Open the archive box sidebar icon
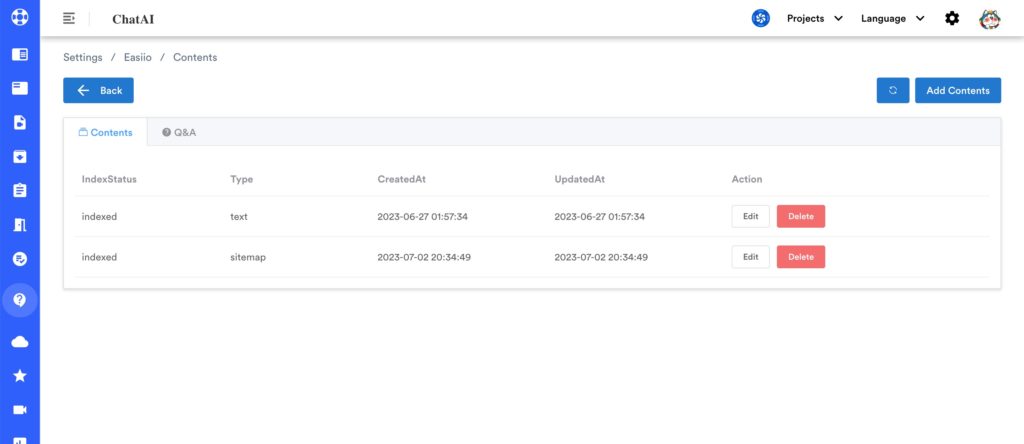 pyautogui.click(x=20, y=157)
